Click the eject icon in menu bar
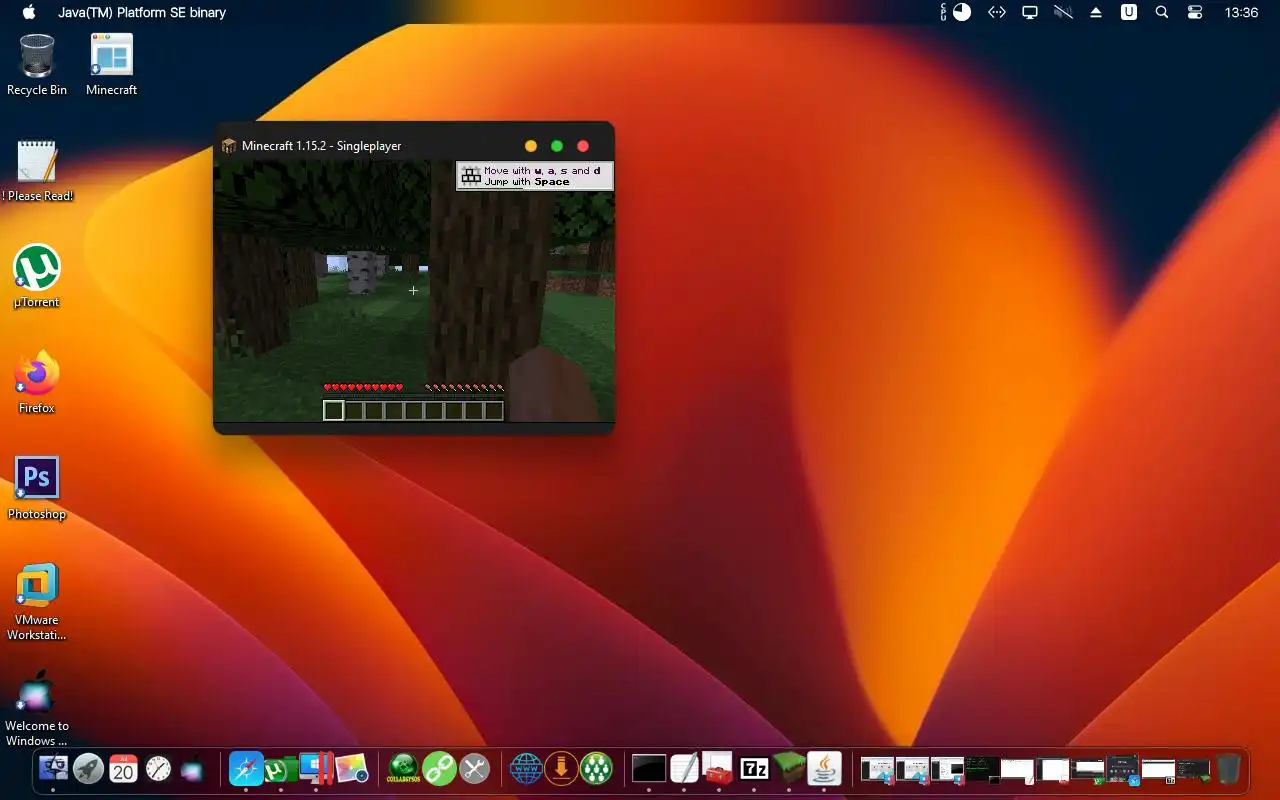1280x800 pixels. 1096,12
